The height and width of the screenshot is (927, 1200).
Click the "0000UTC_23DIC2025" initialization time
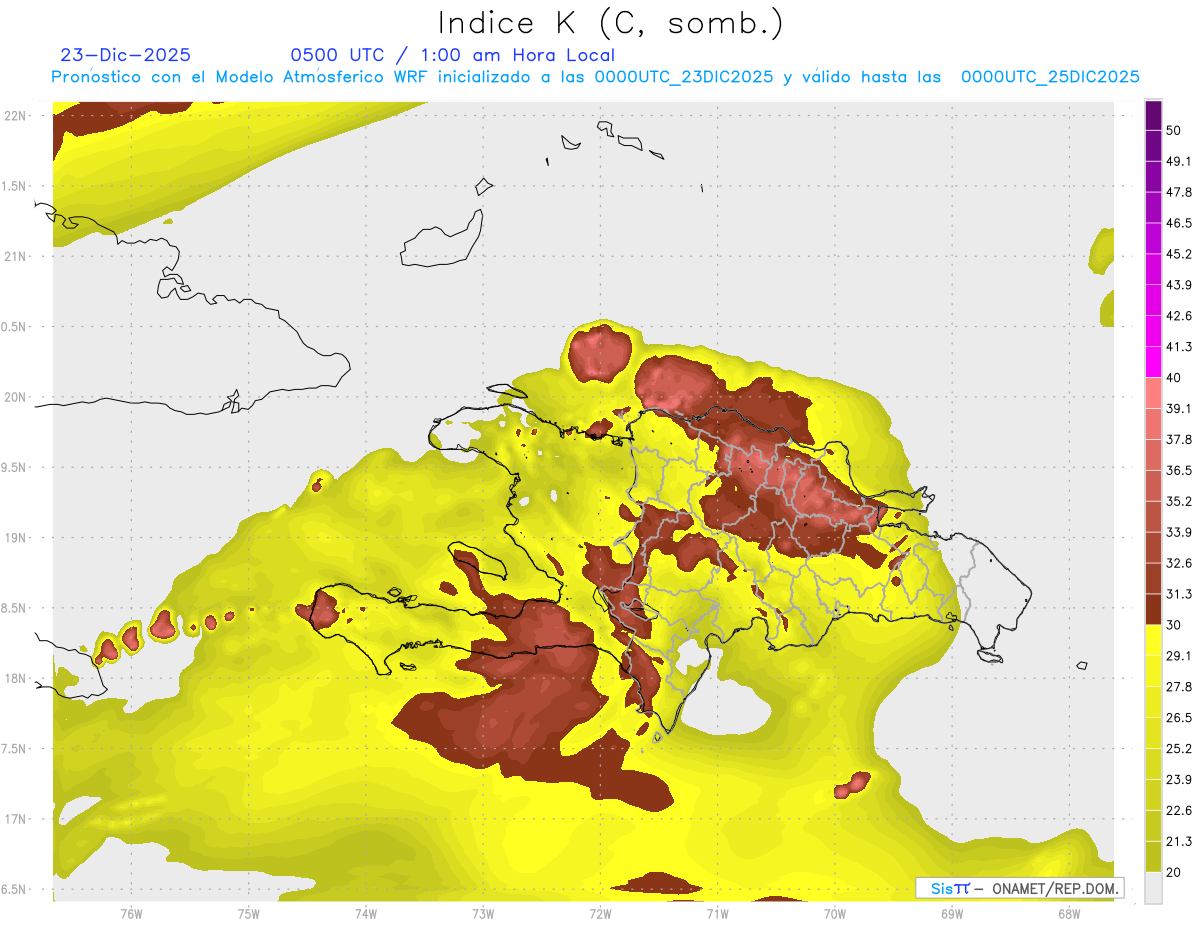click(x=684, y=77)
